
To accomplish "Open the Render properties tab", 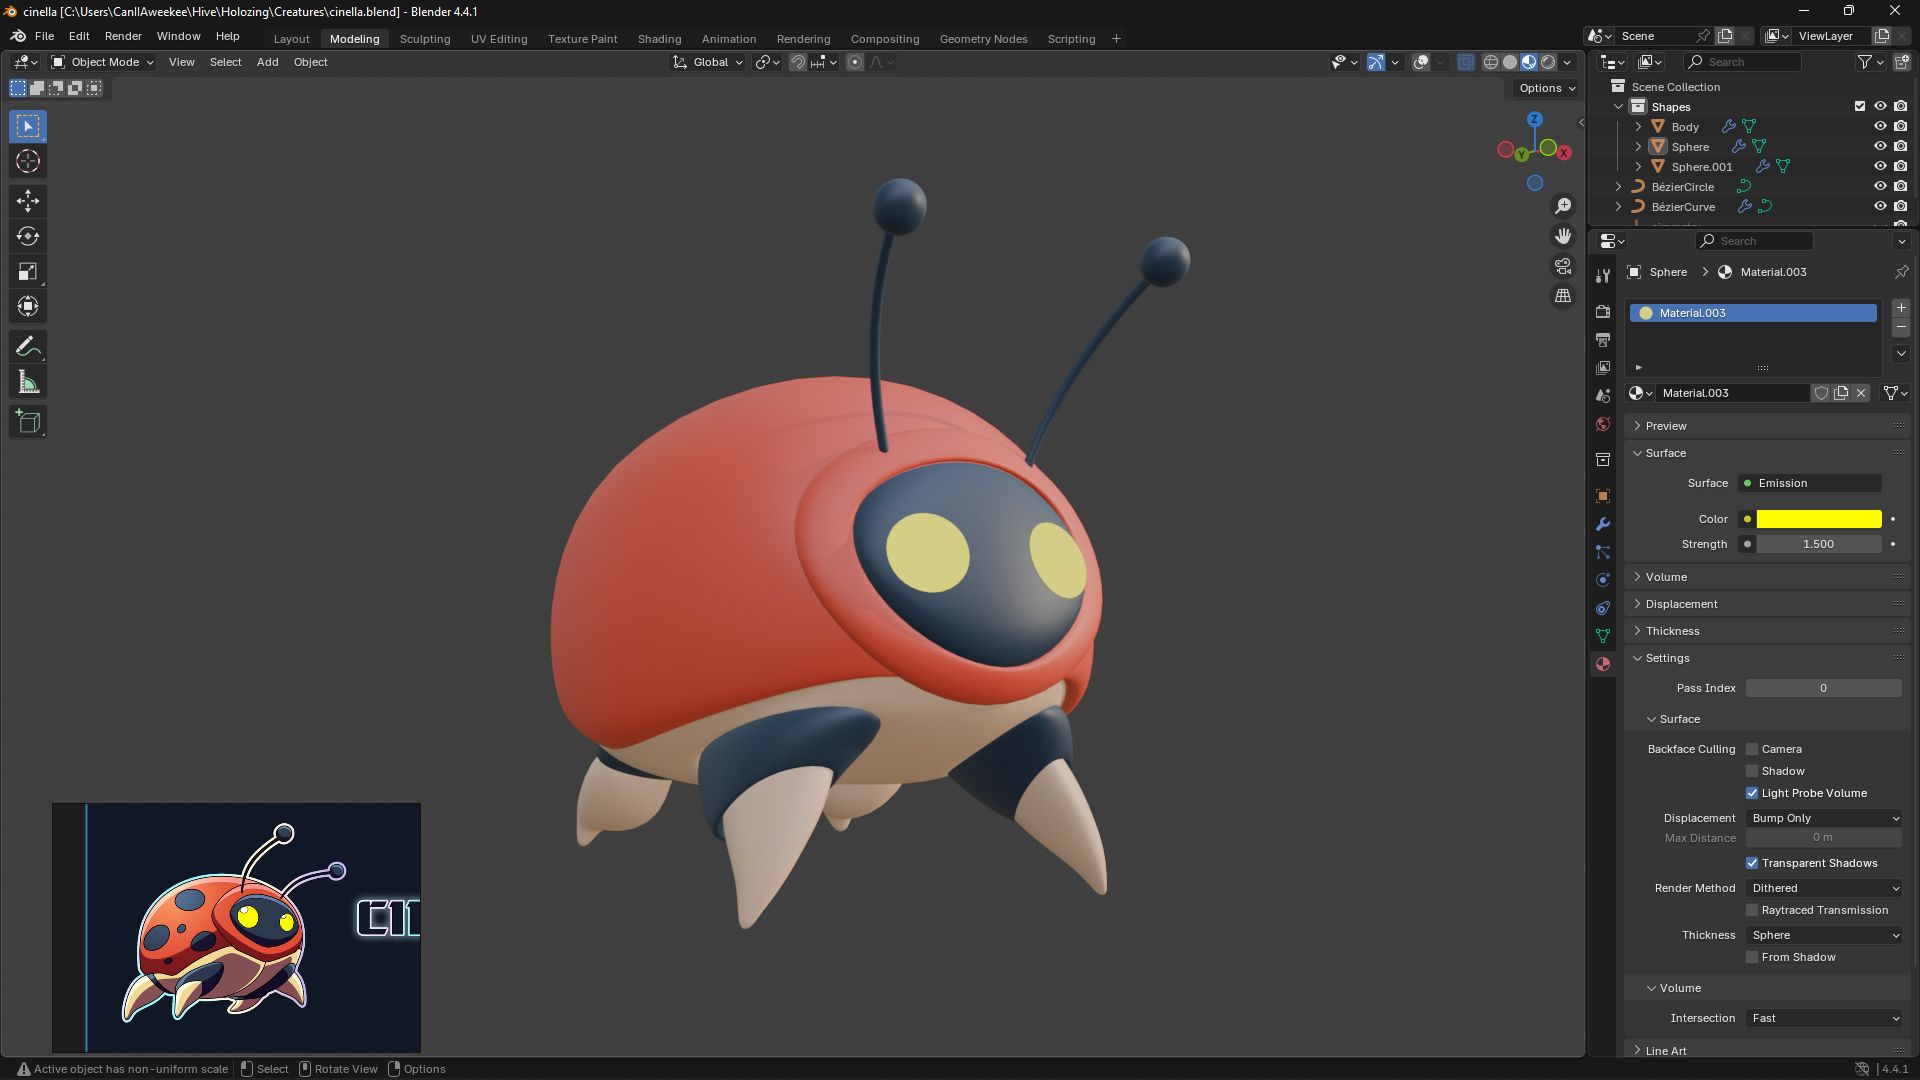I will pos(1603,312).
